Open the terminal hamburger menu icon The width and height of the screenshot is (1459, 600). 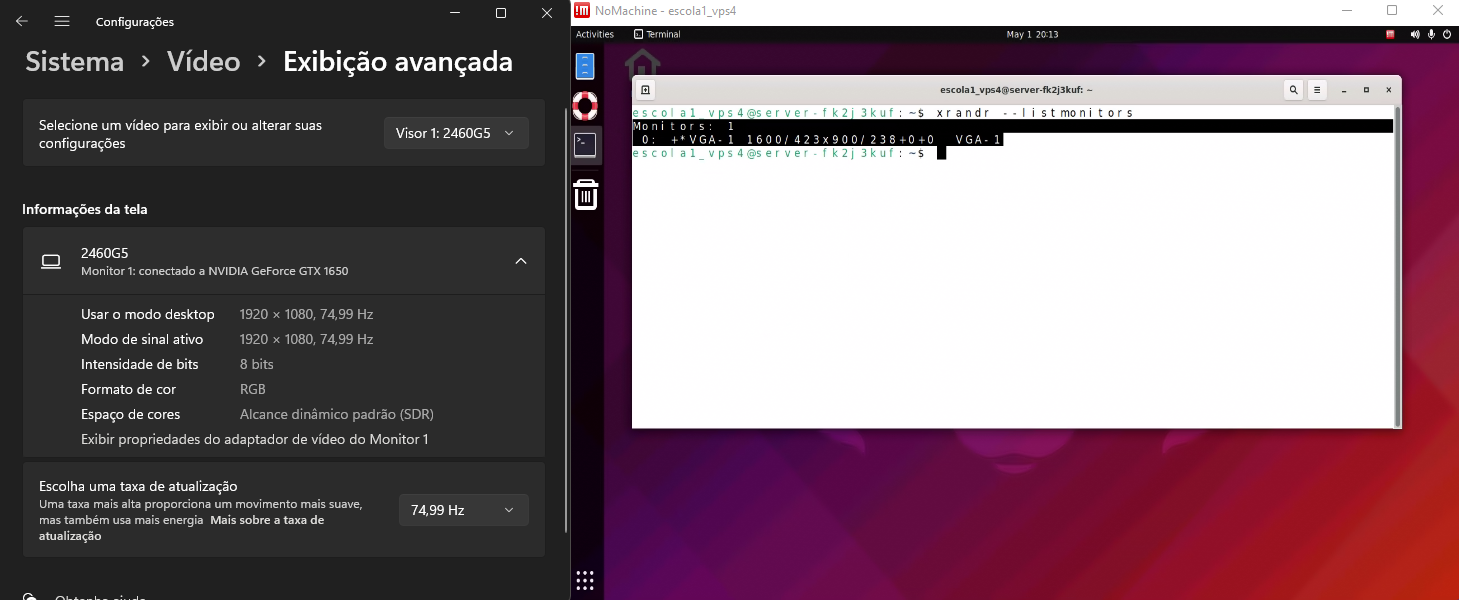tap(1315, 89)
